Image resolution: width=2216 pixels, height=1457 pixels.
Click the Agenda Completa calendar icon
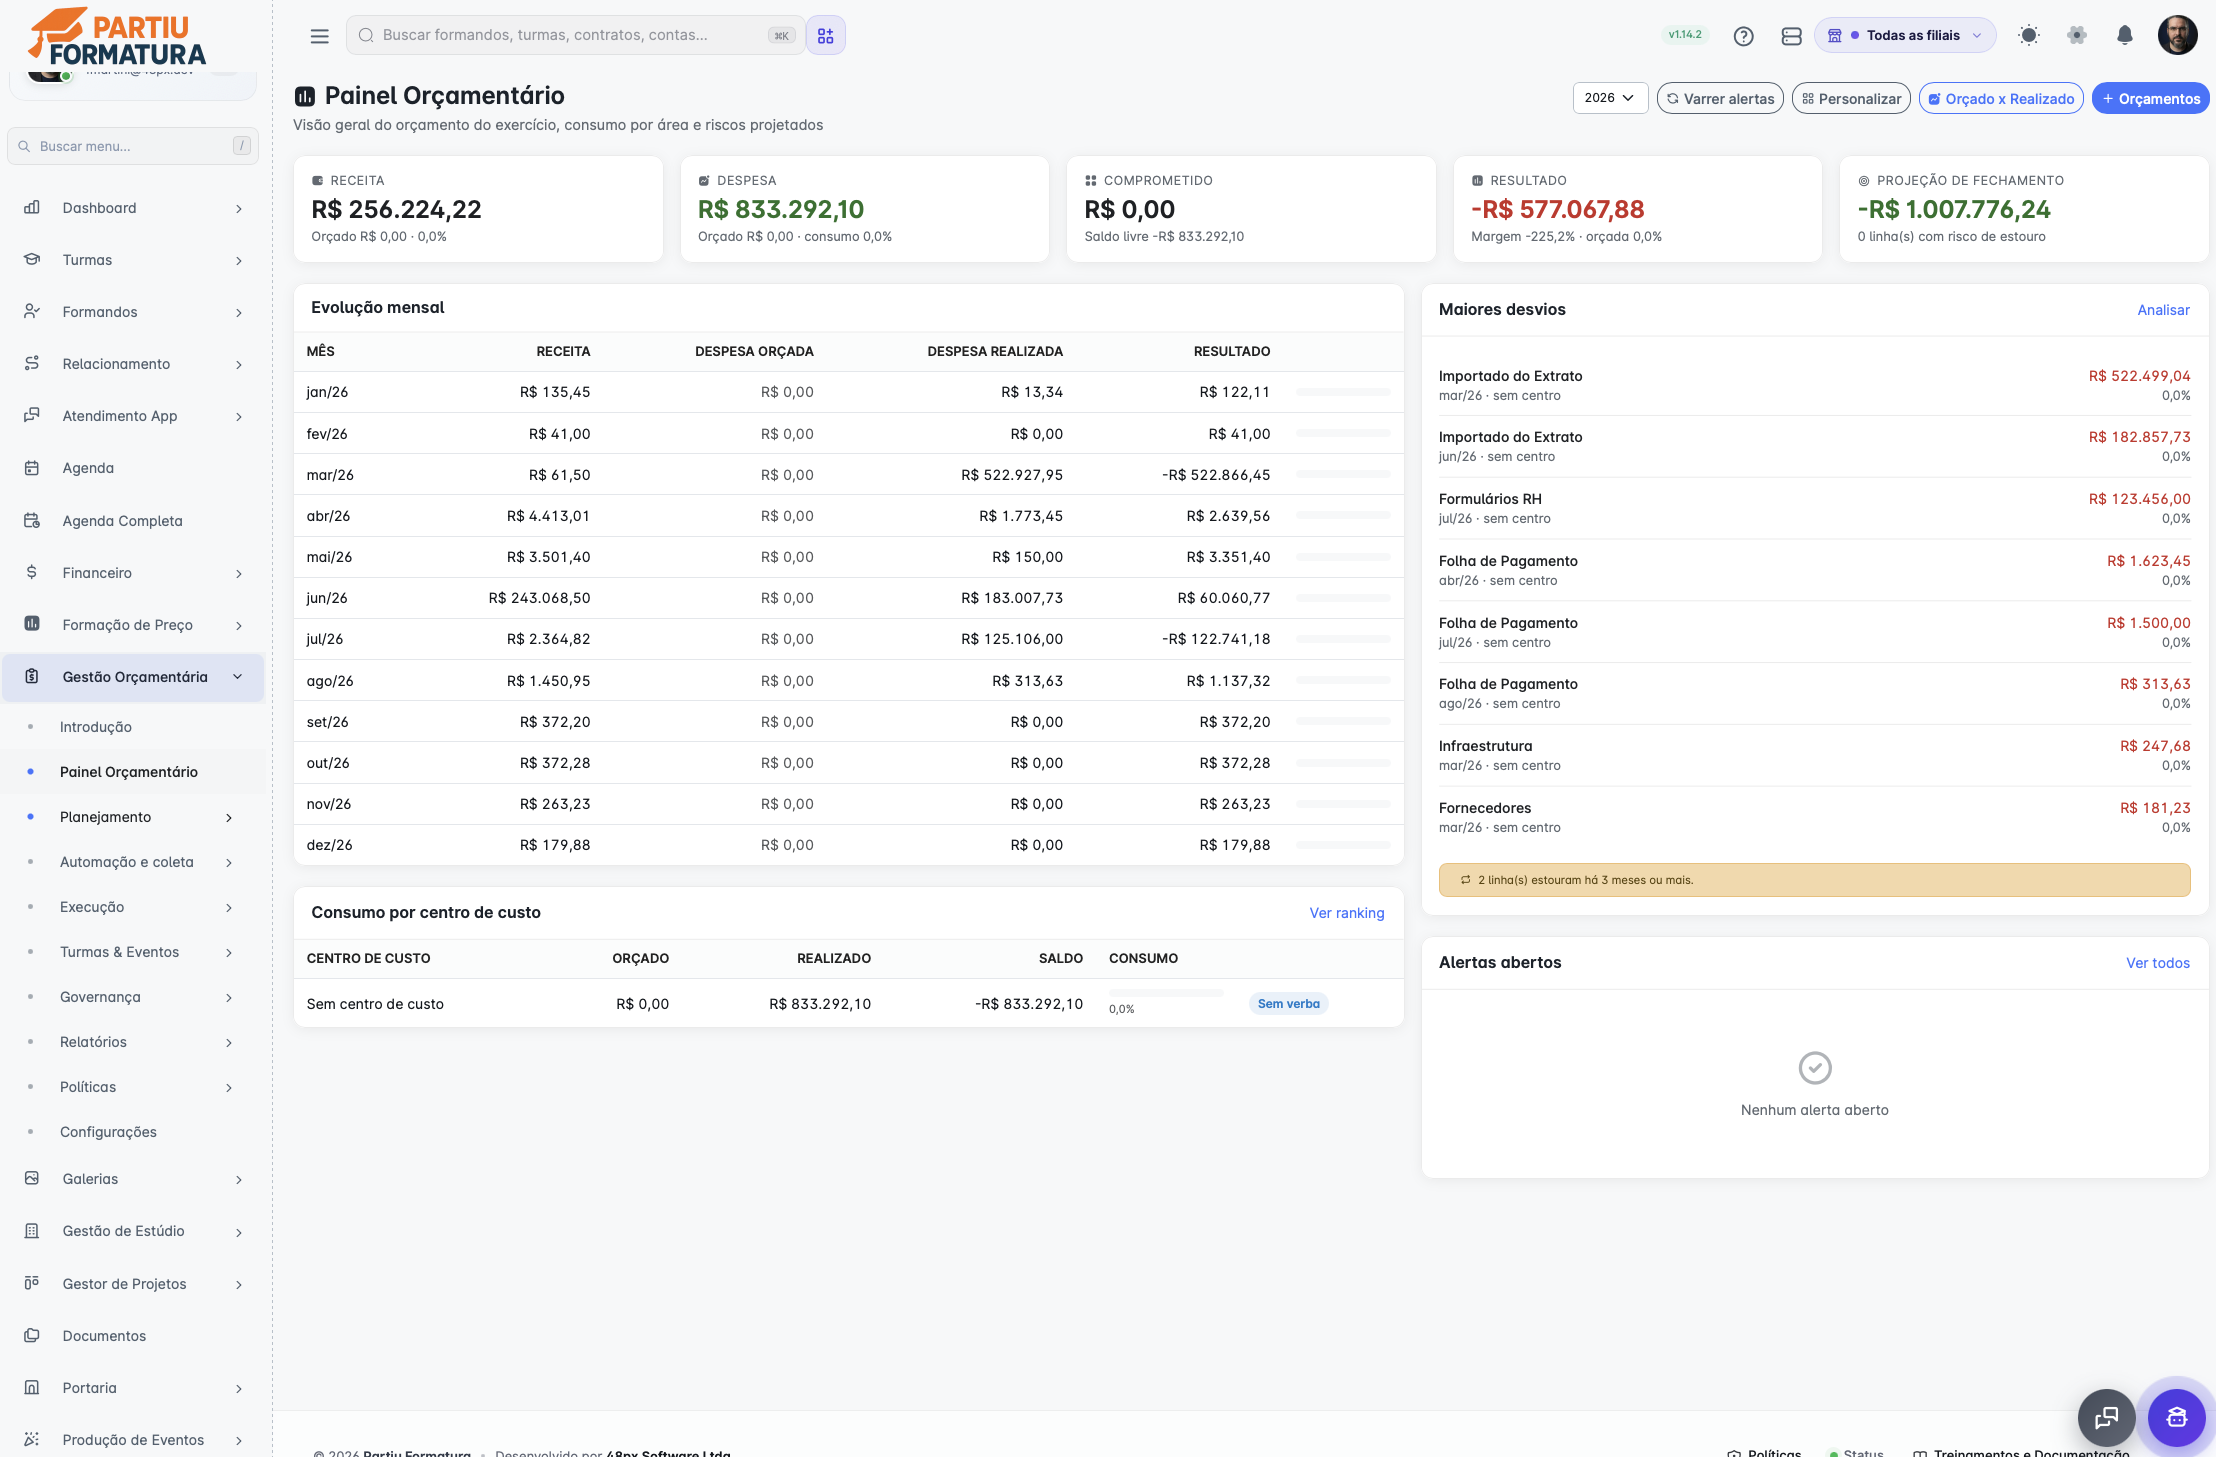pyautogui.click(x=32, y=520)
